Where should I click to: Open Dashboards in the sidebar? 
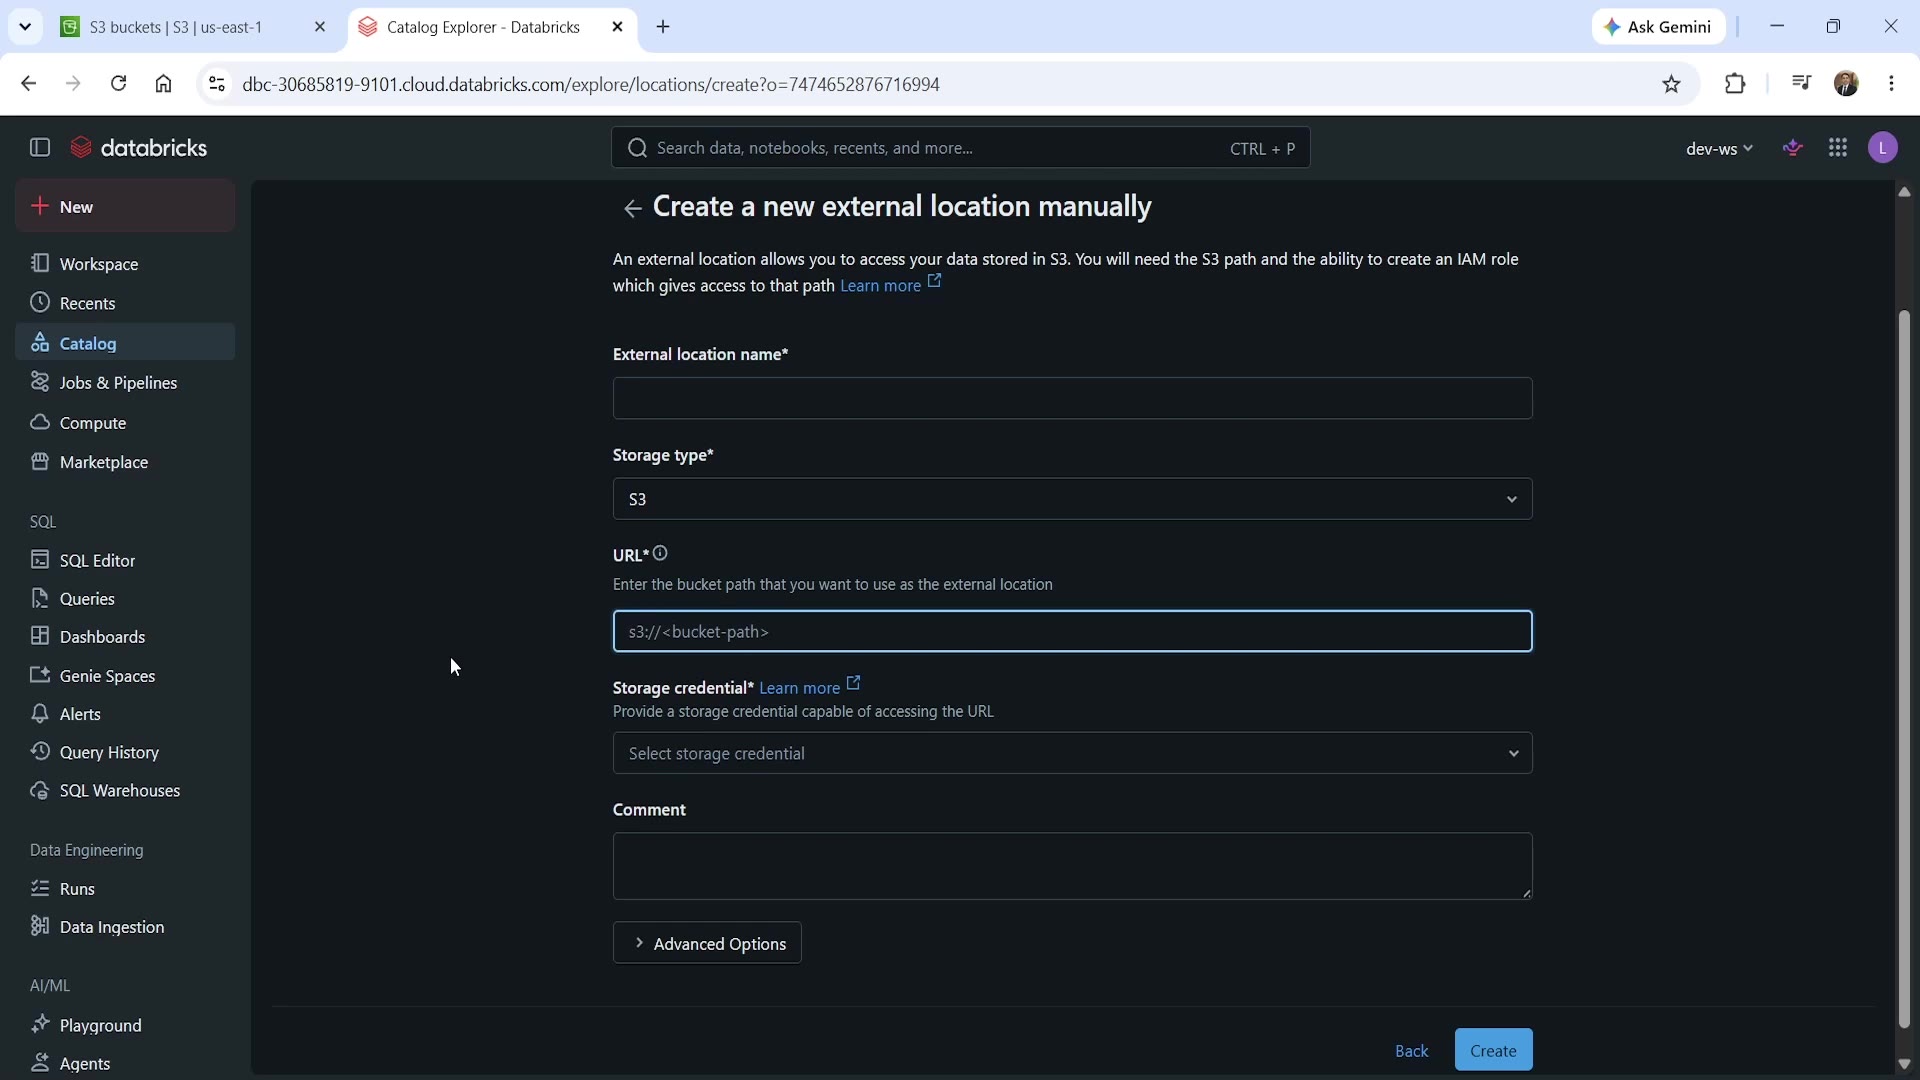pos(125,637)
